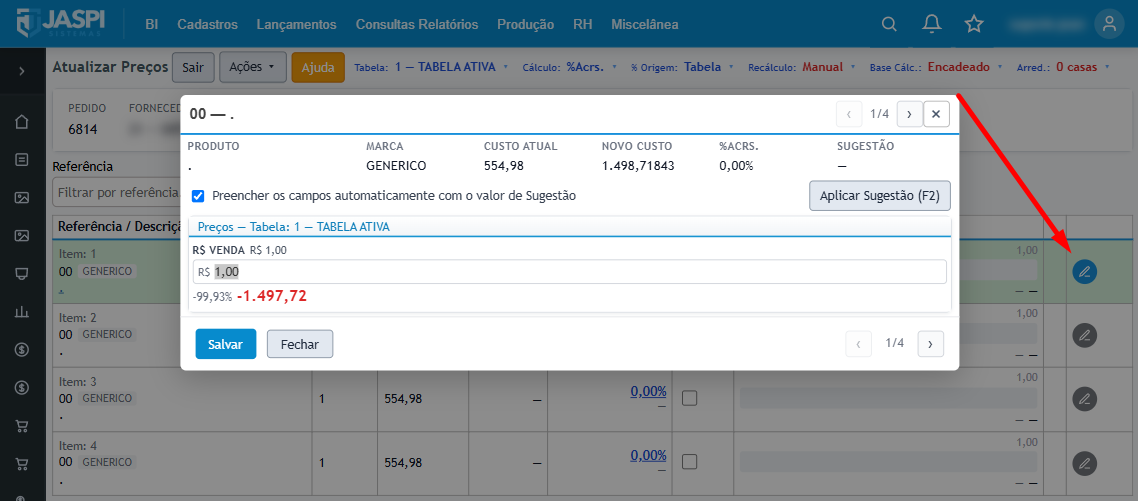
Task: Open the notifications bell
Action: point(931,24)
